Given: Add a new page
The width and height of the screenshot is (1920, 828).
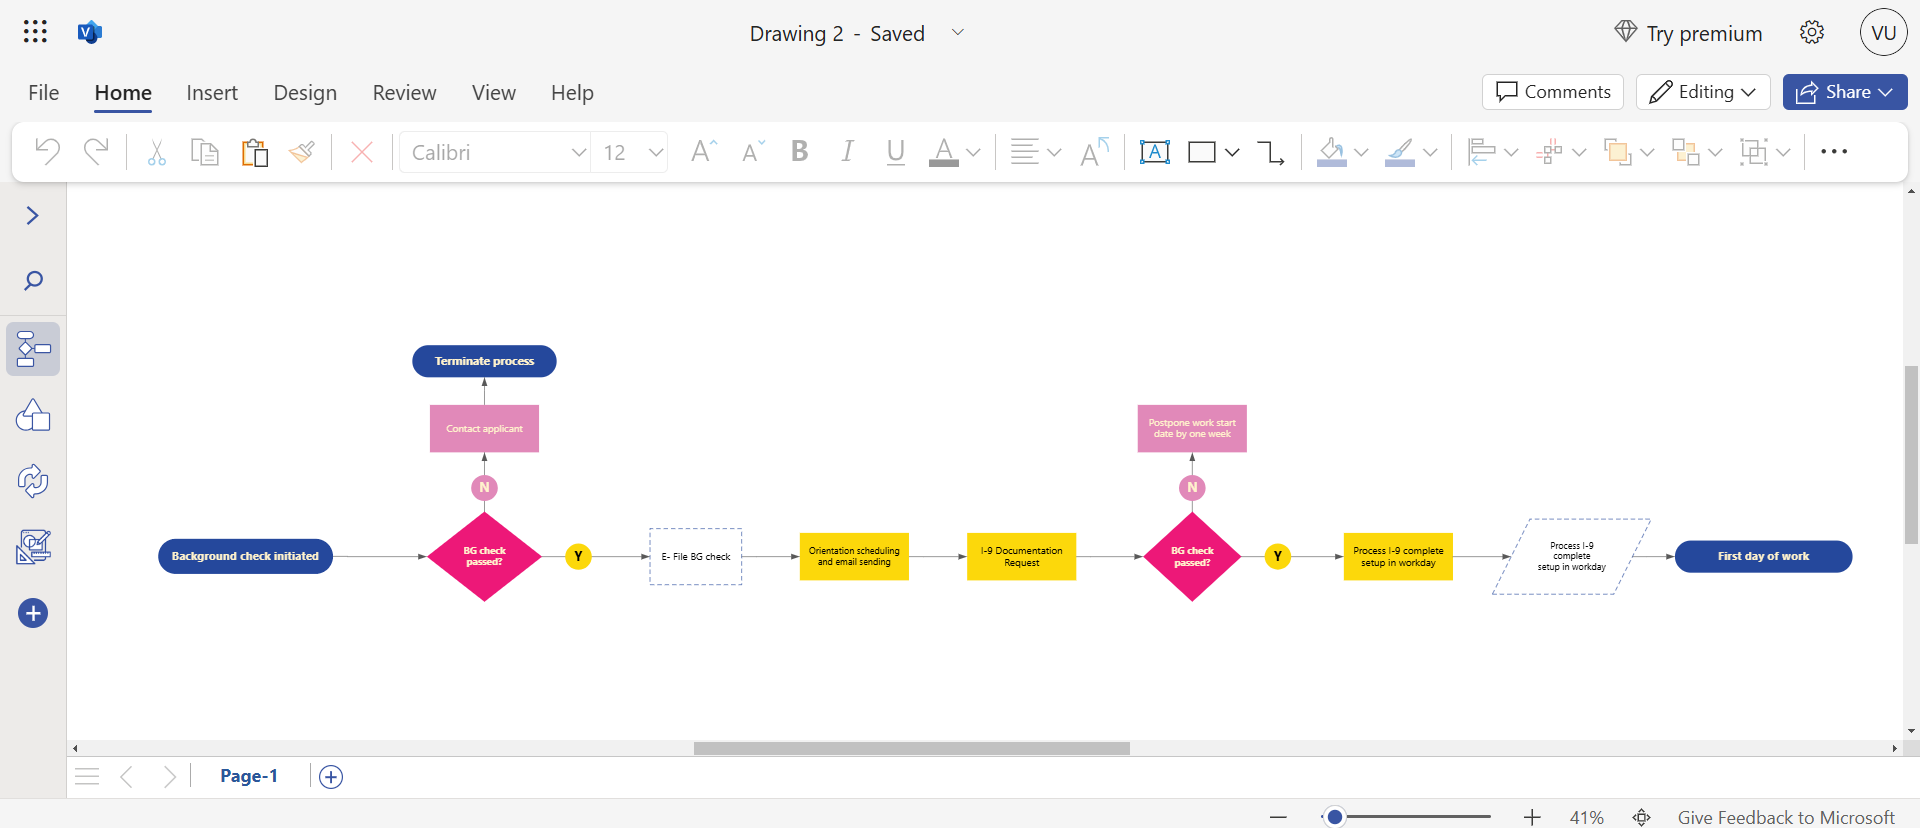Looking at the screenshot, I should click(331, 777).
